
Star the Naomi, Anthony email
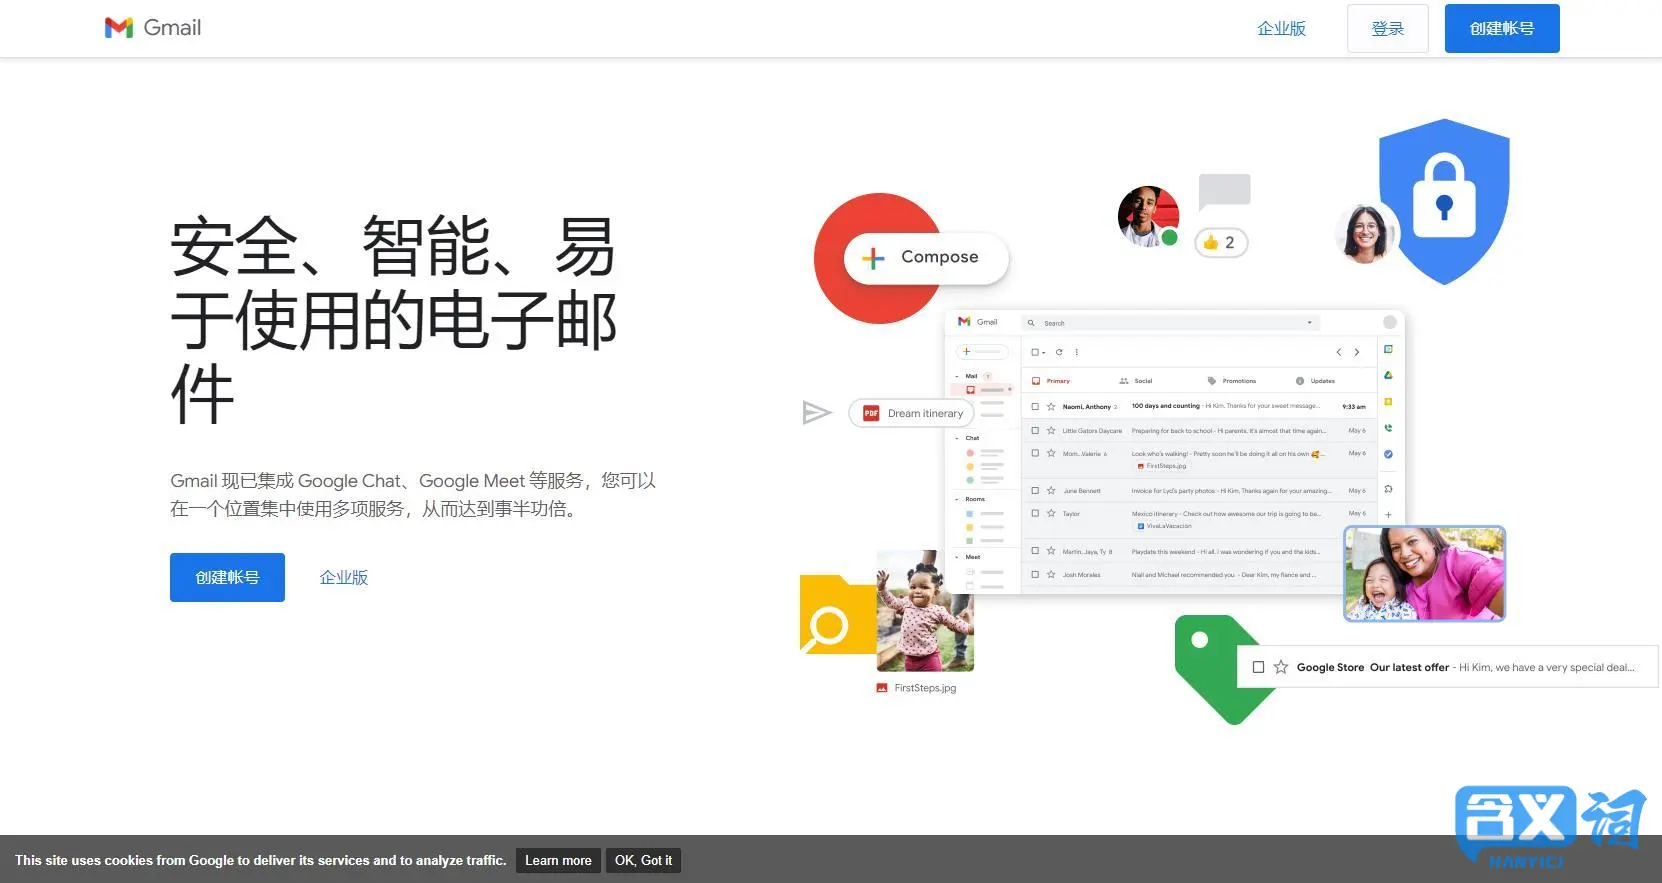click(1051, 406)
